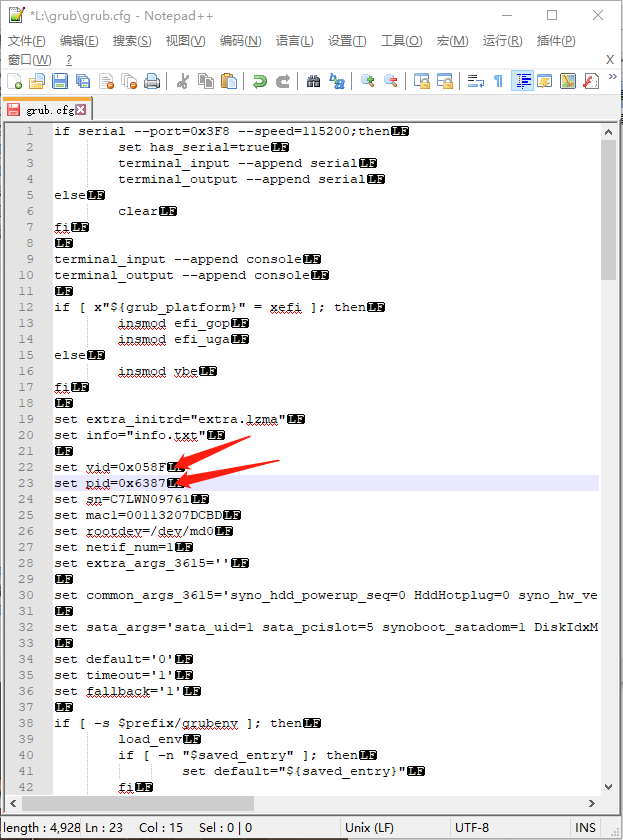Click the vertical scrollbar up arrow
The width and height of the screenshot is (623, 840).
click(x=608, y=132)
